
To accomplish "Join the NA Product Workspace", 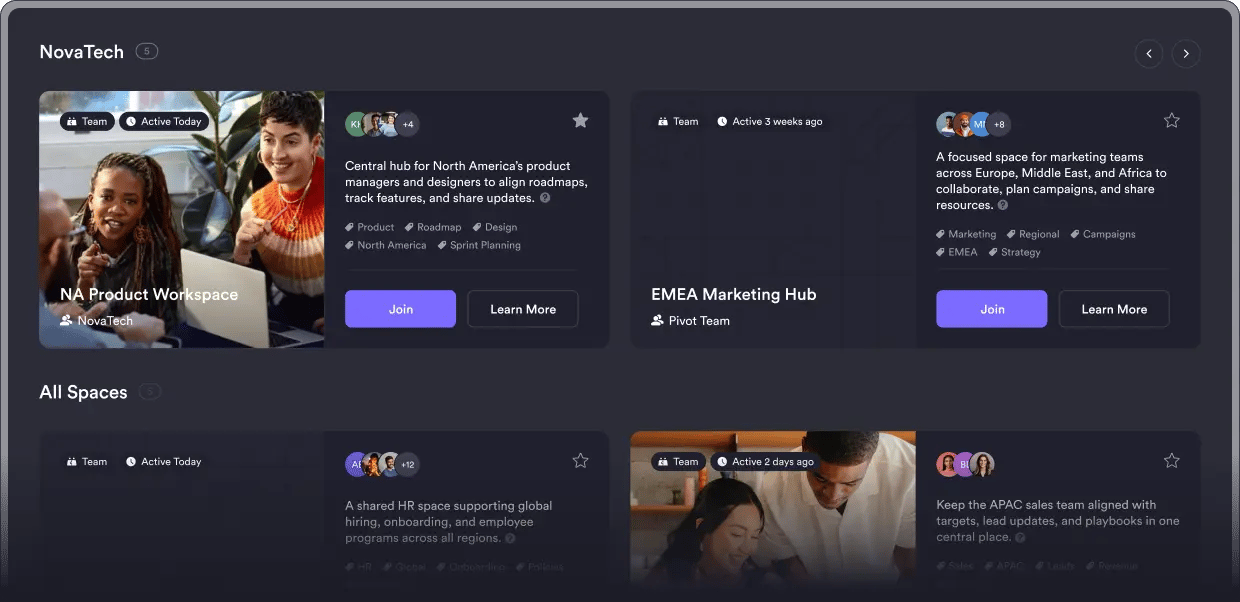I will (x=400, y=309).
